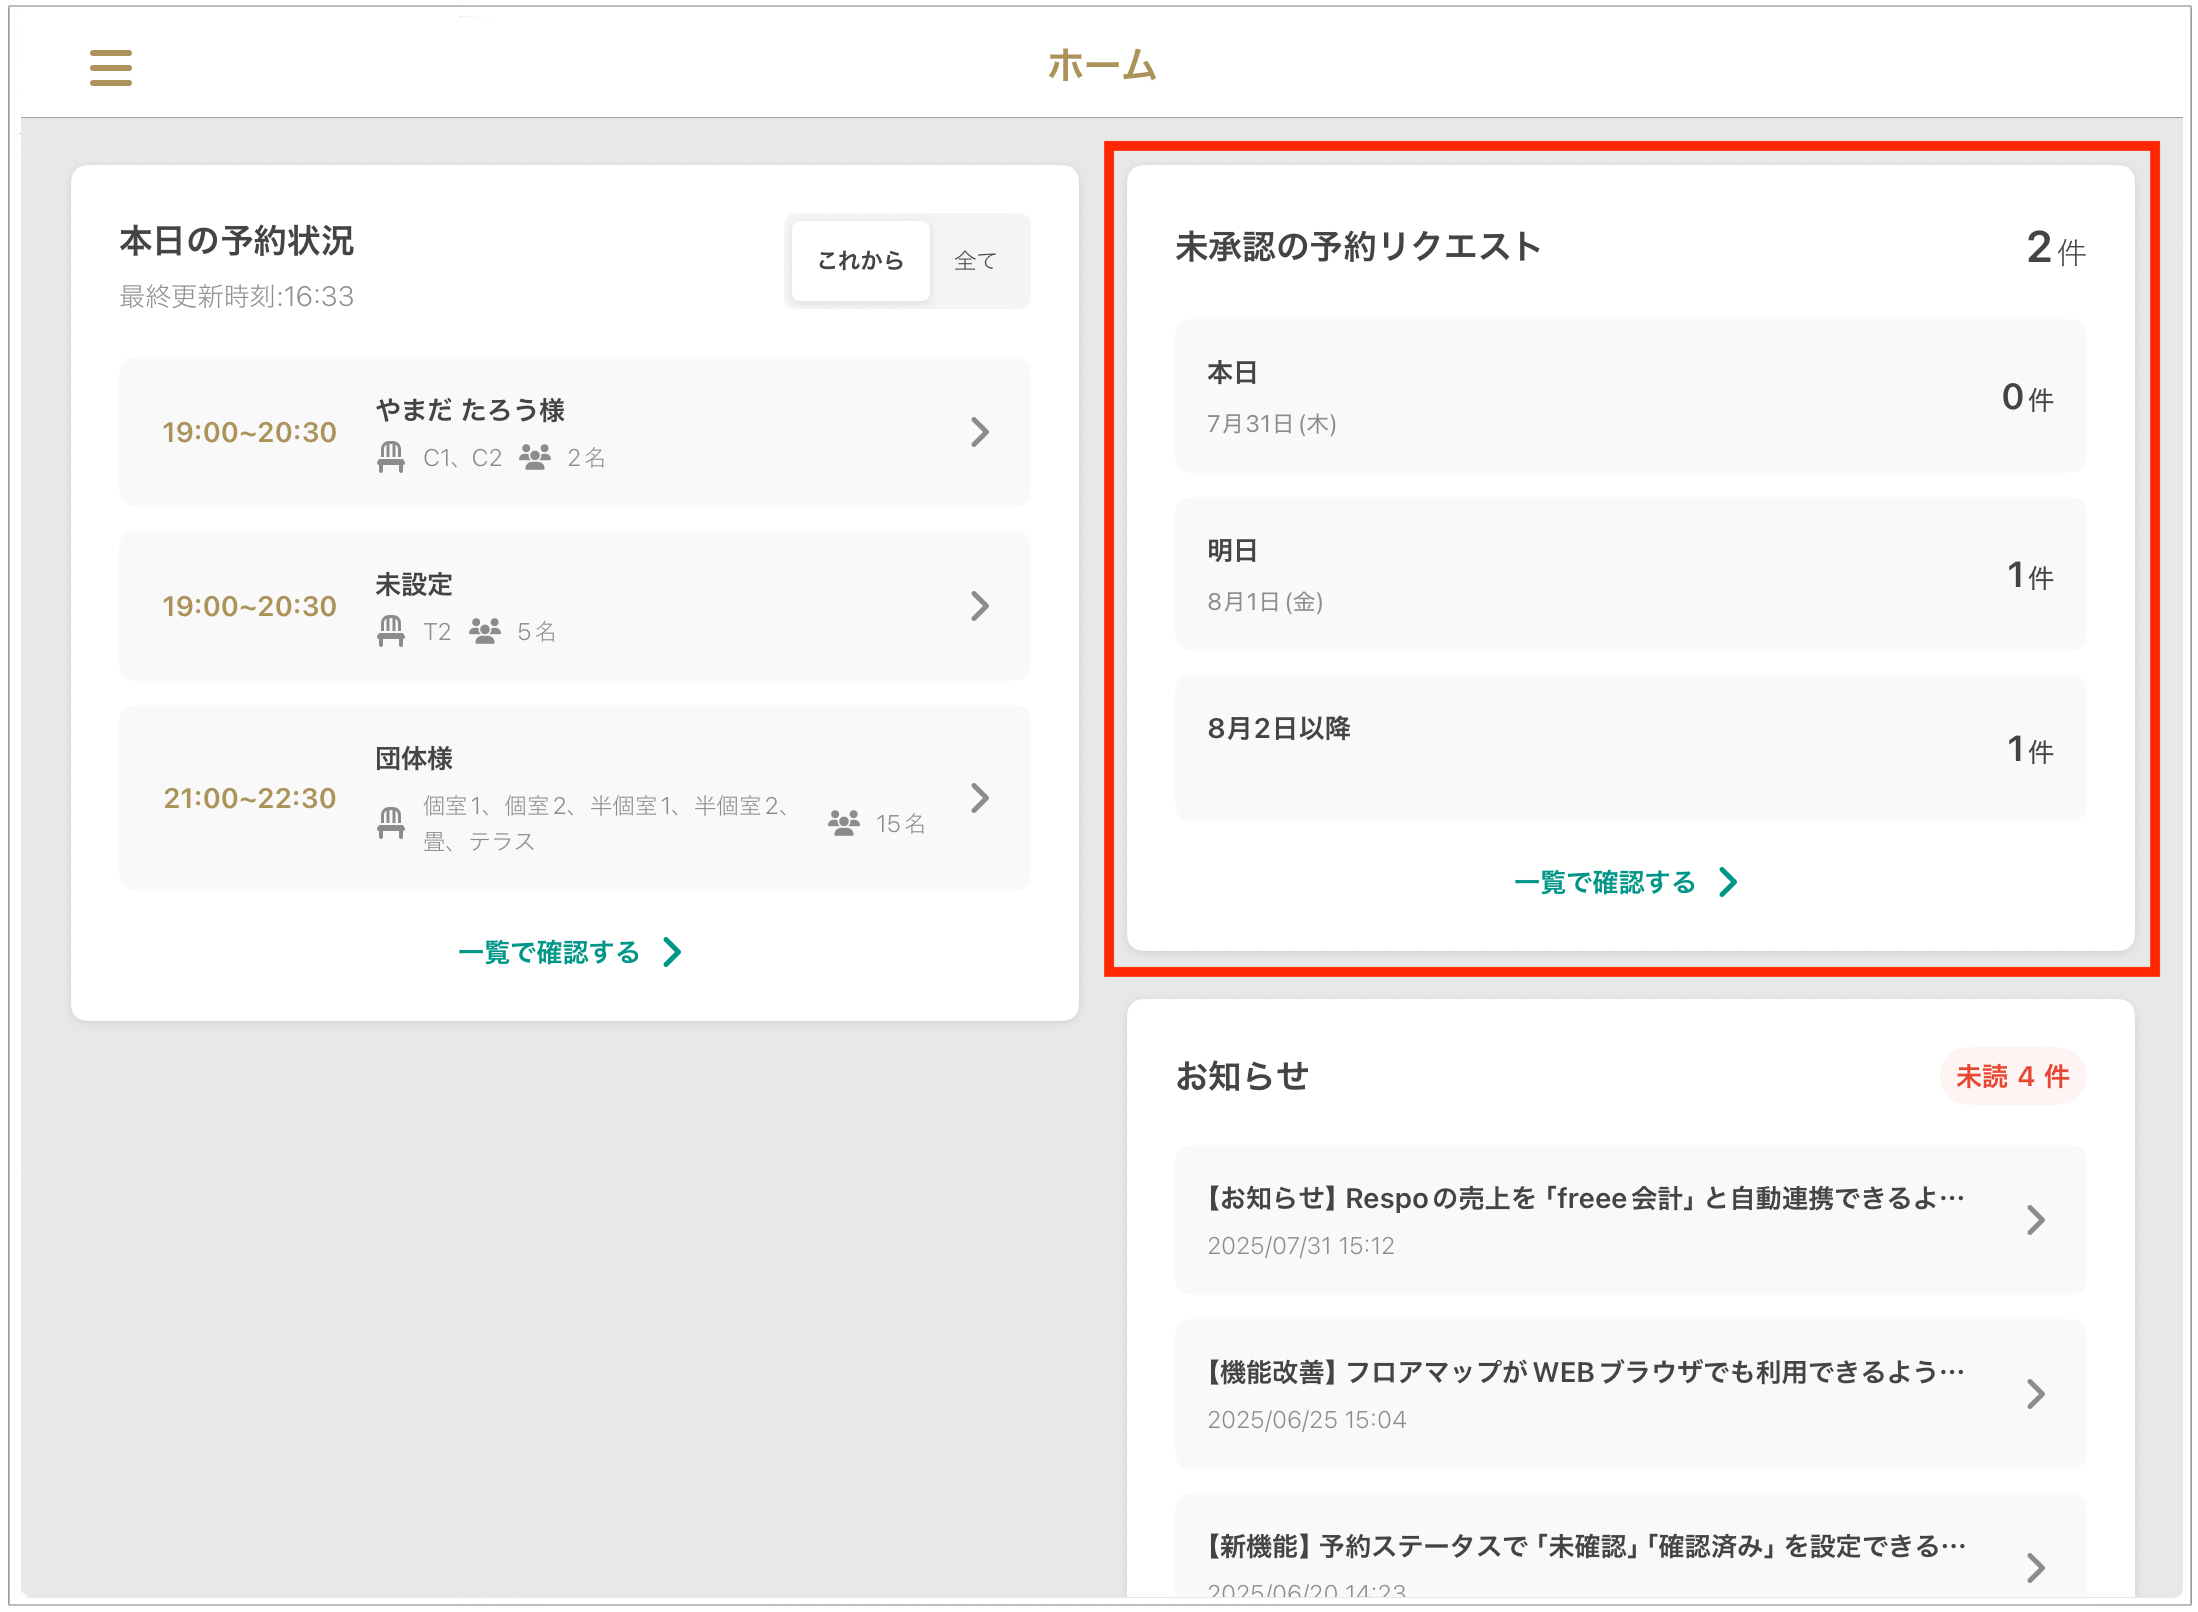Expand the freee会計 announcement arrow
This screenshot has height=1612, width=2198.
click(2034, 1220)
